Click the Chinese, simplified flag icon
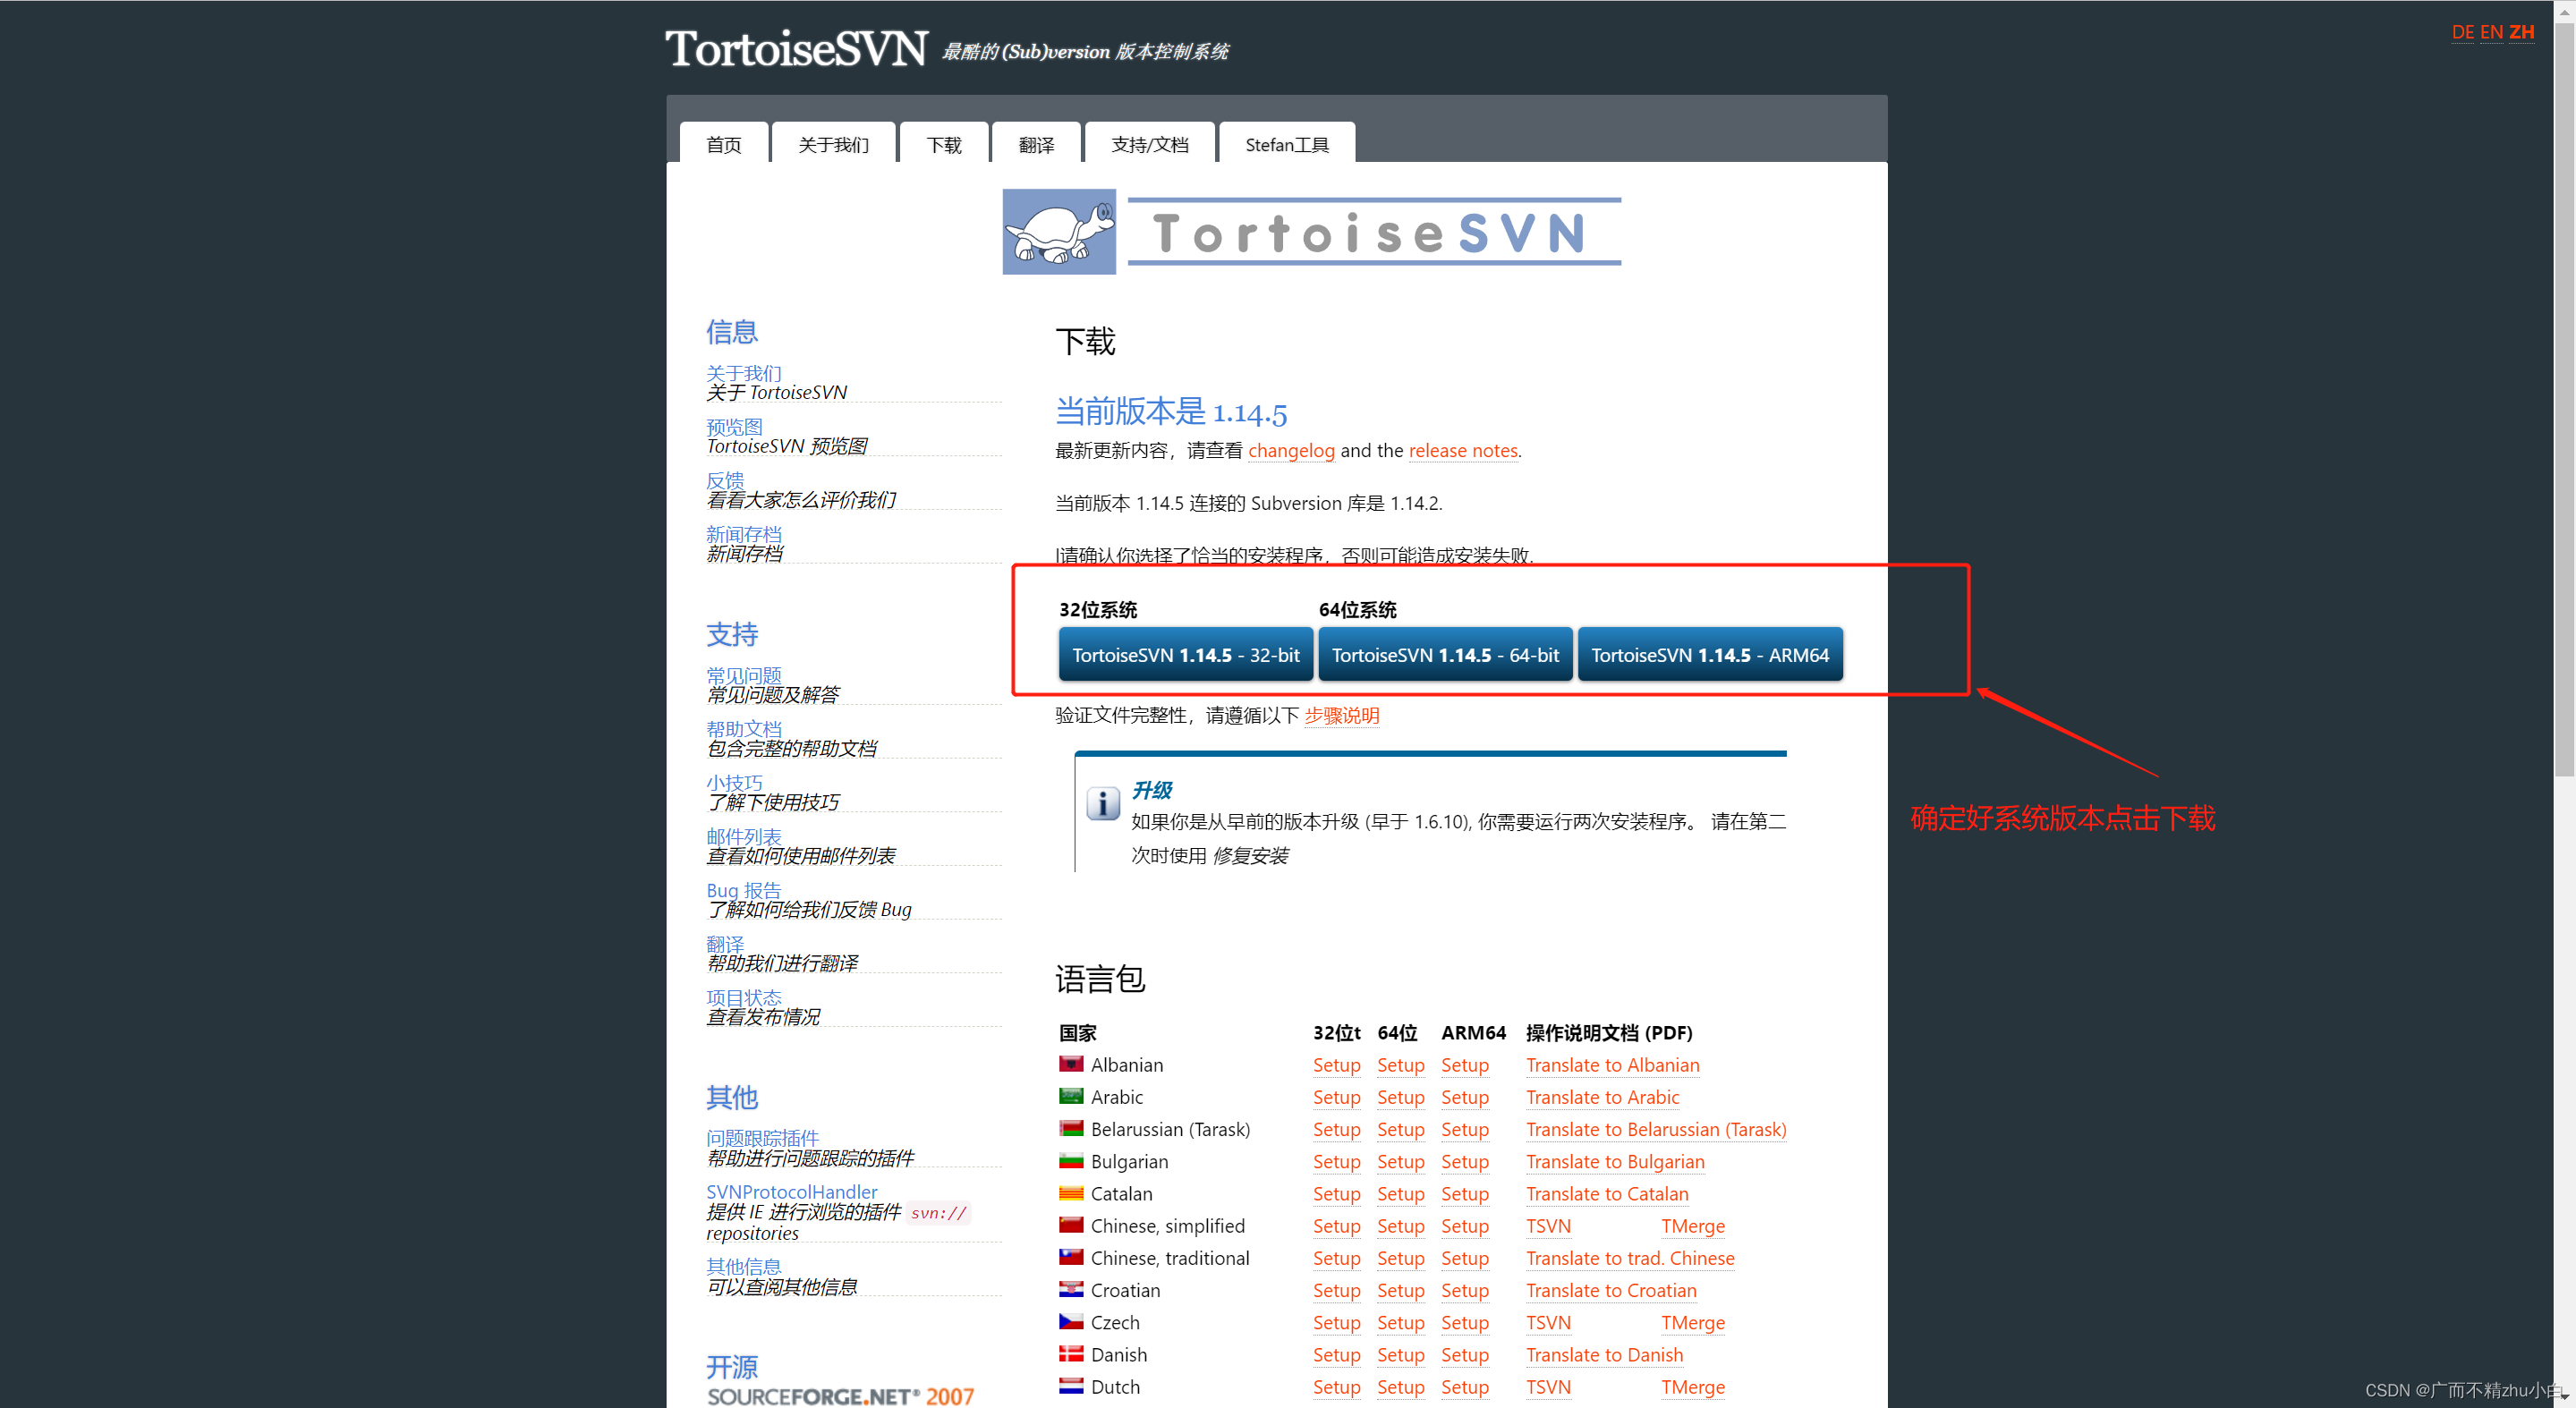This screenshot has width=2576, height=1408. [1071, 1224]
